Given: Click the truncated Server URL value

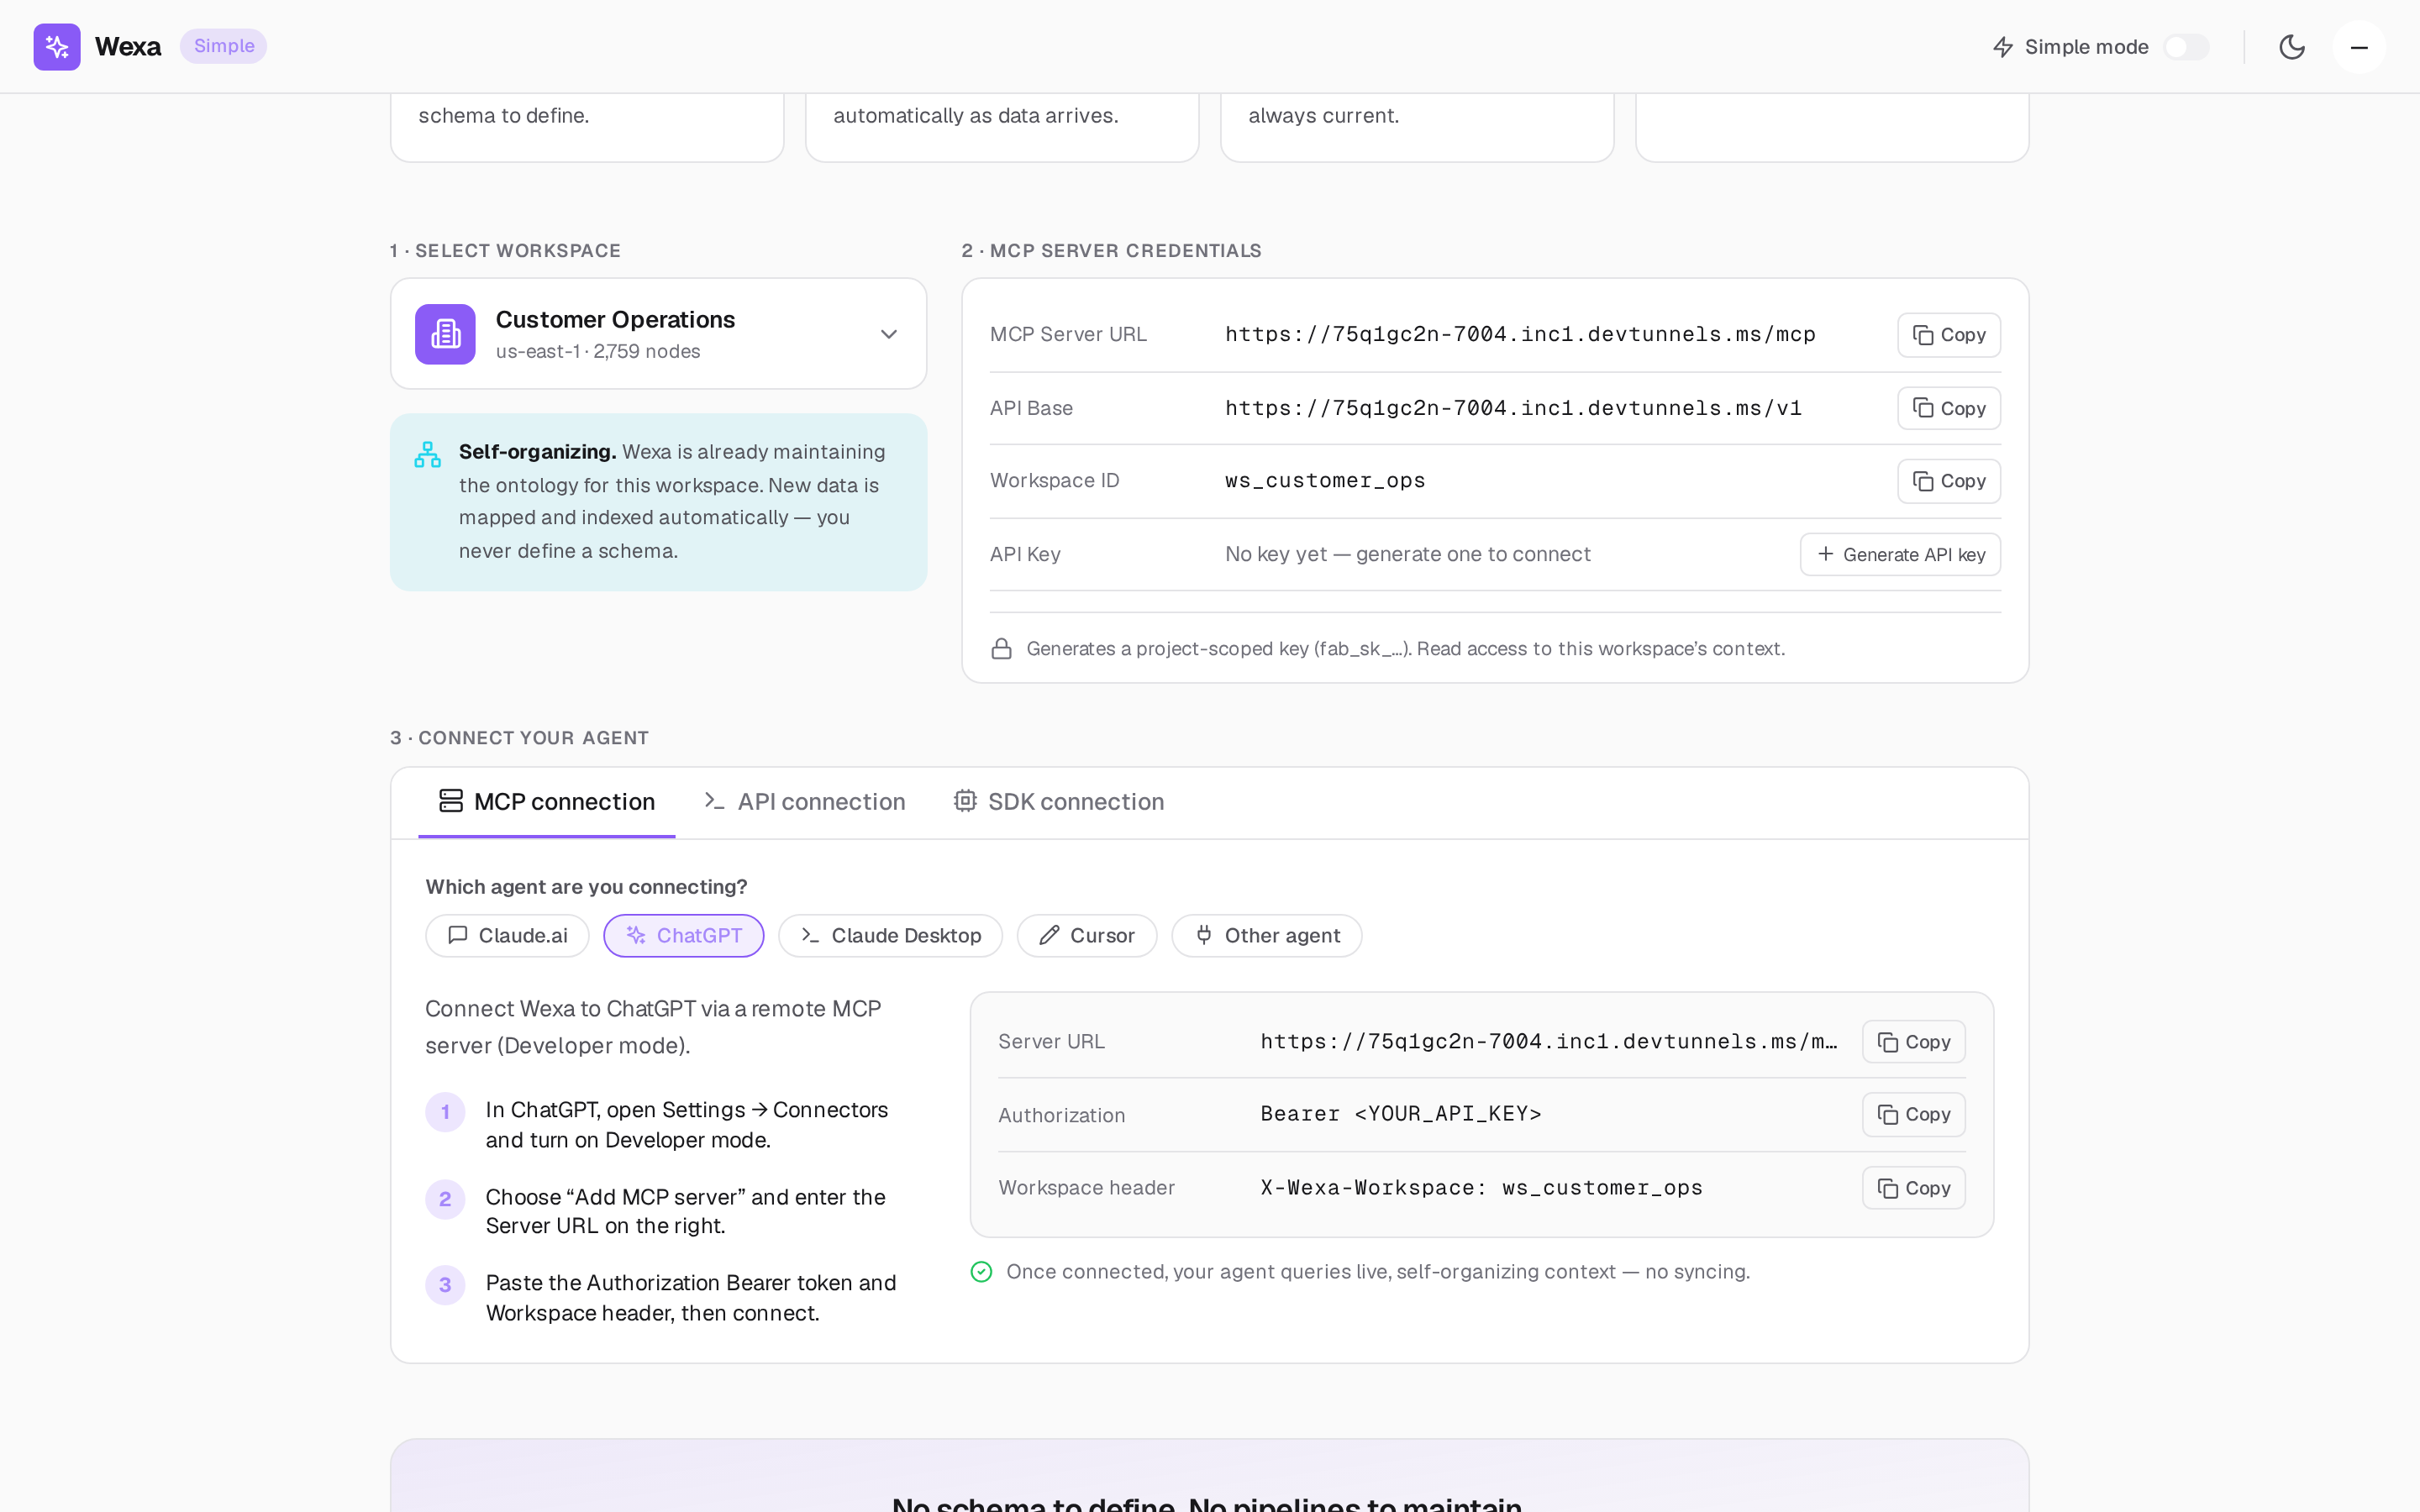Looking at the screenshot, I should pyautogui.click(x=1548, y=1042).
